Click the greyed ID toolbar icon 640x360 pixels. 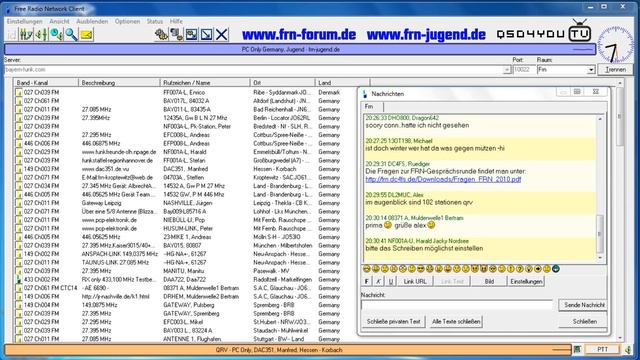click(12, 35)
